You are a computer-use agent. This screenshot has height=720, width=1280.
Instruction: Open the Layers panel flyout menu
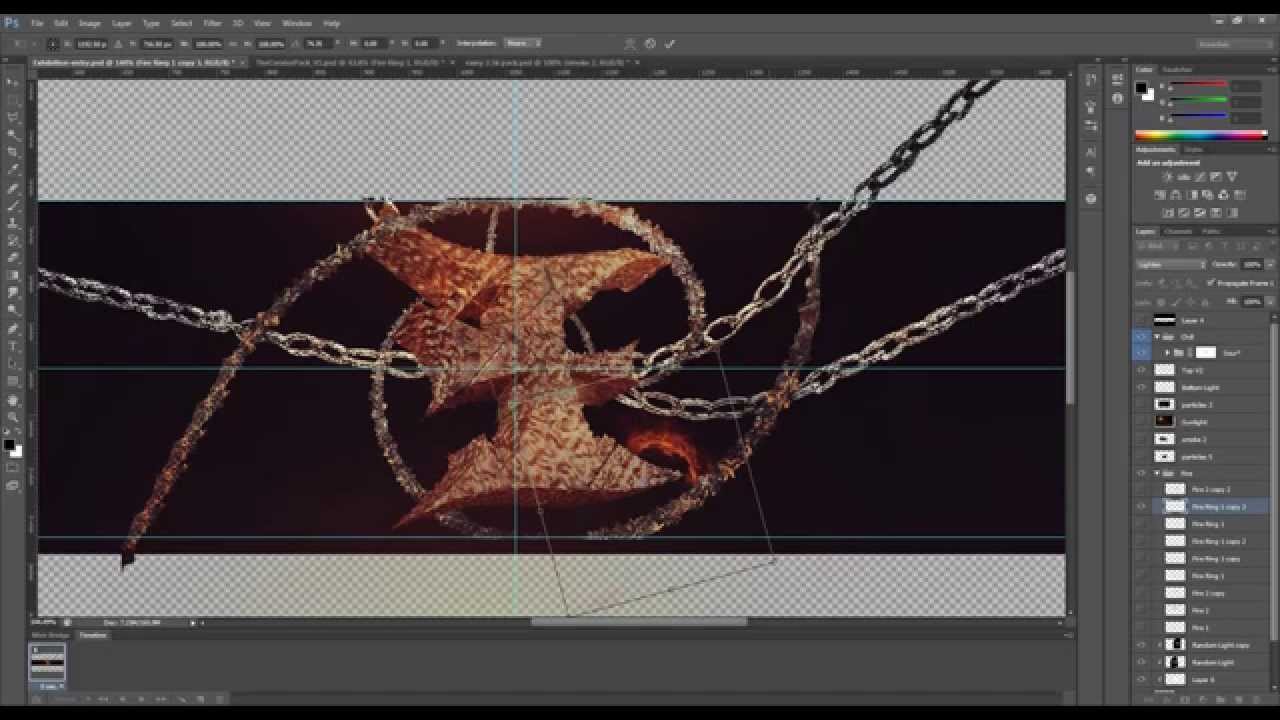1270,231
